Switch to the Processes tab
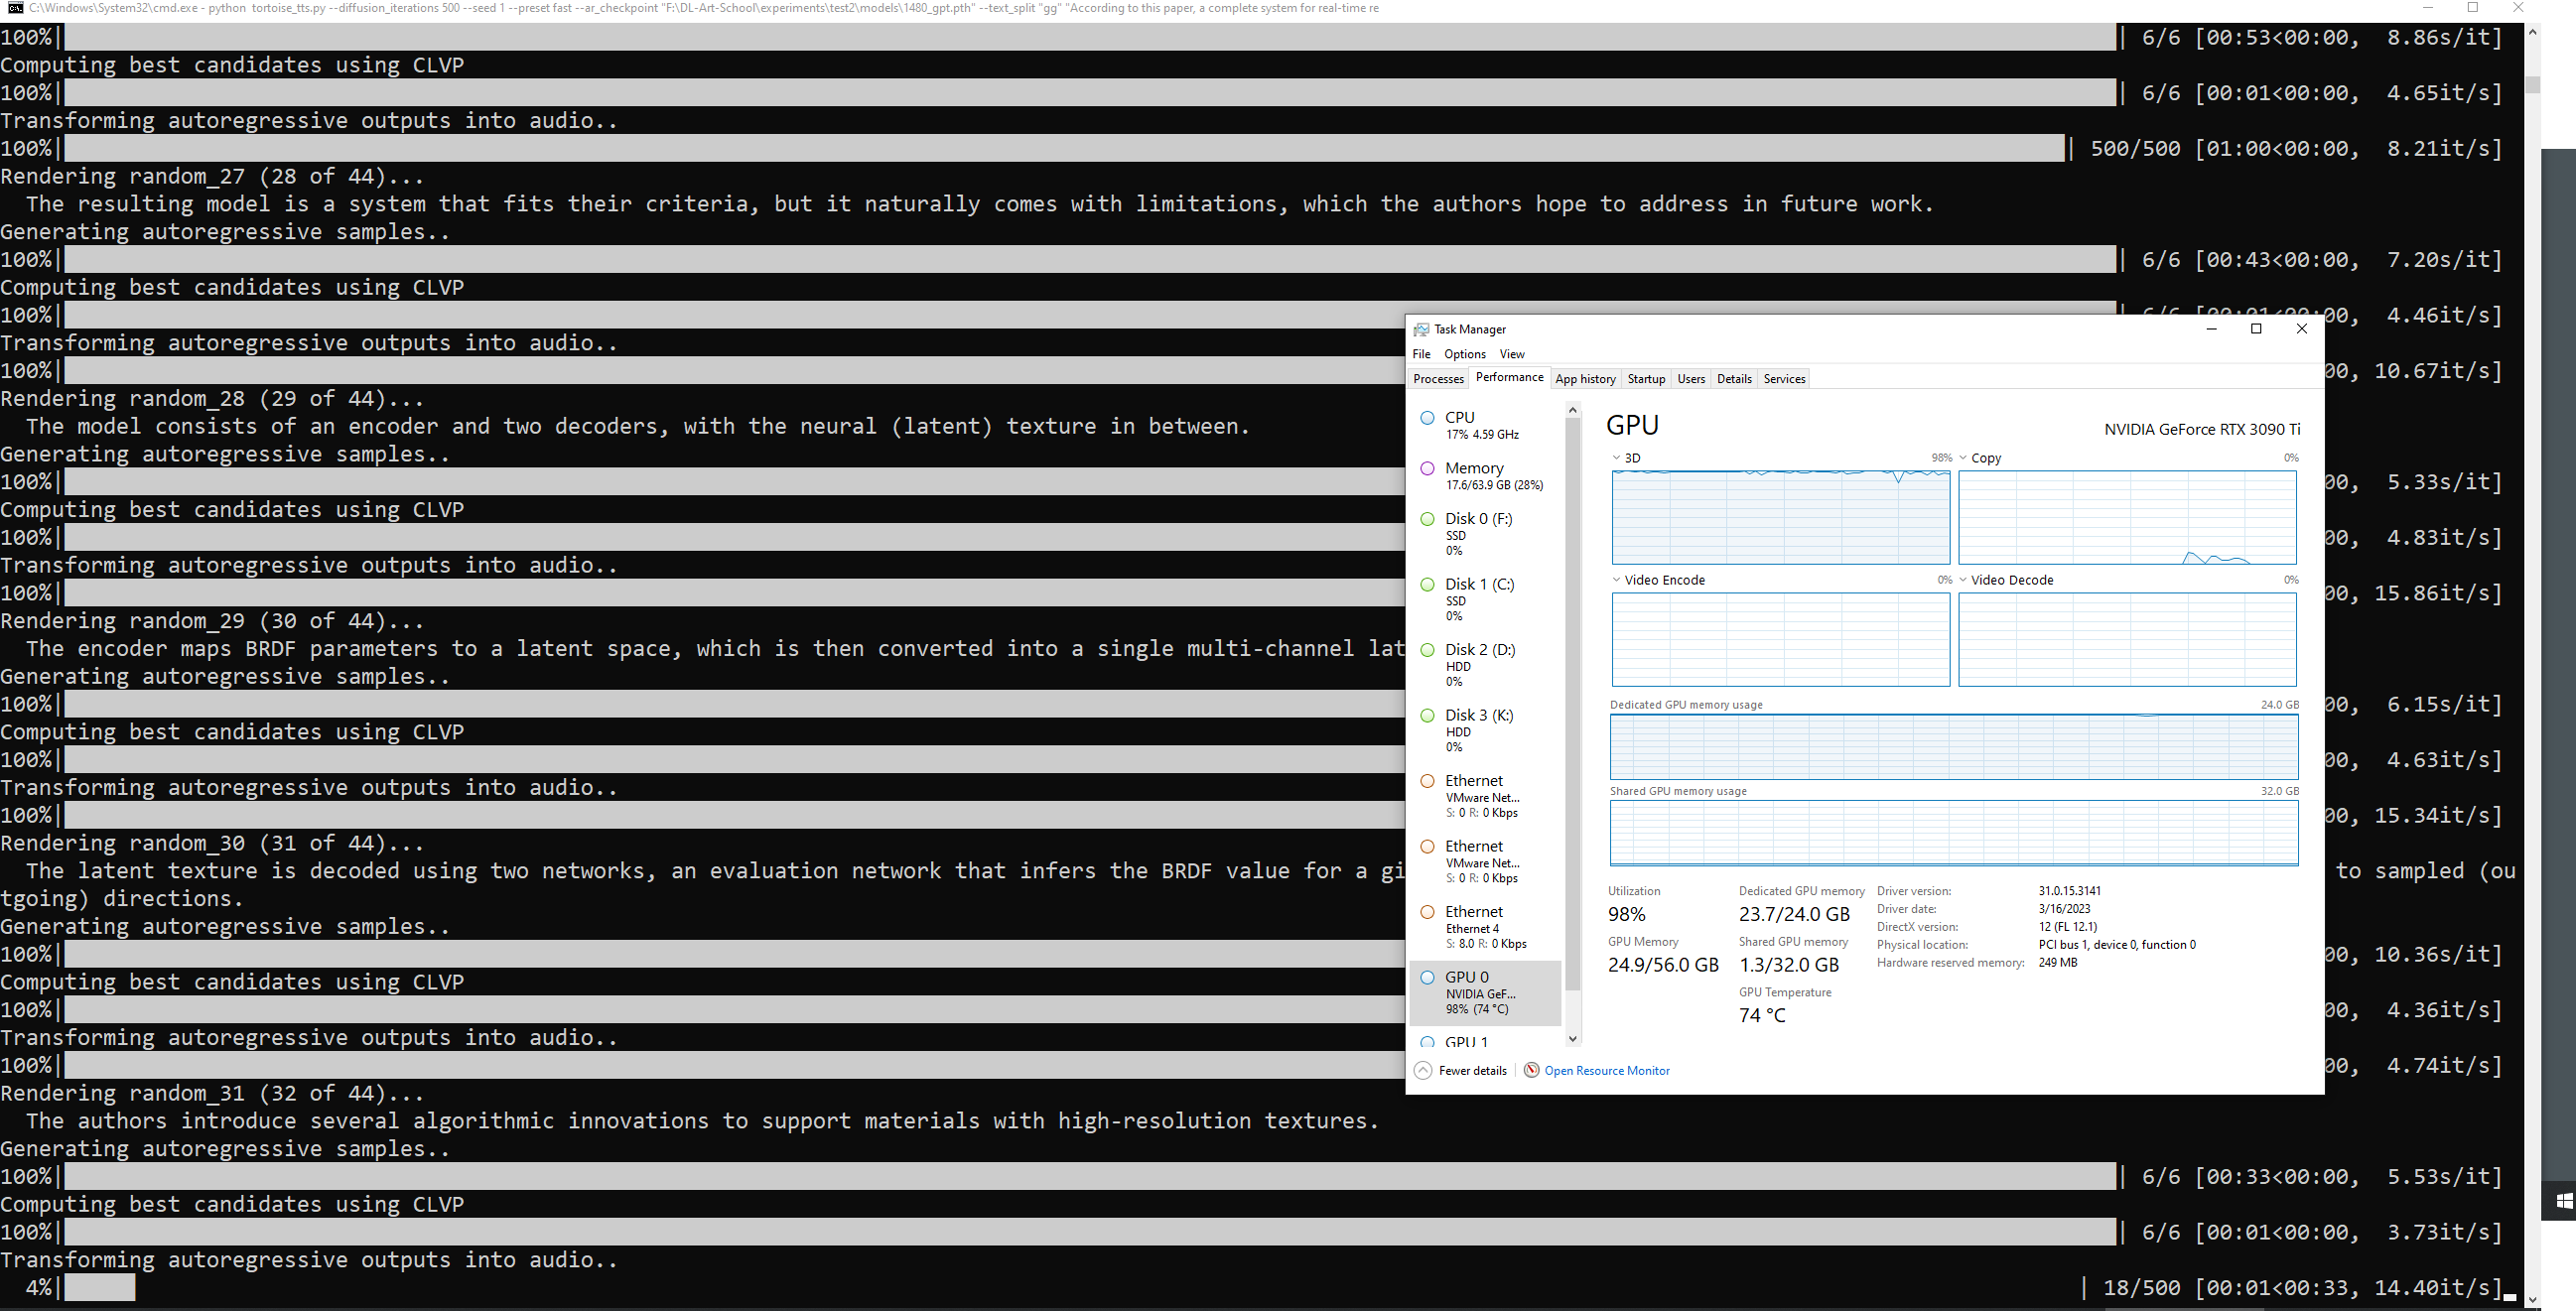Screen dimensions: 2576x1311 [1438, 379]
